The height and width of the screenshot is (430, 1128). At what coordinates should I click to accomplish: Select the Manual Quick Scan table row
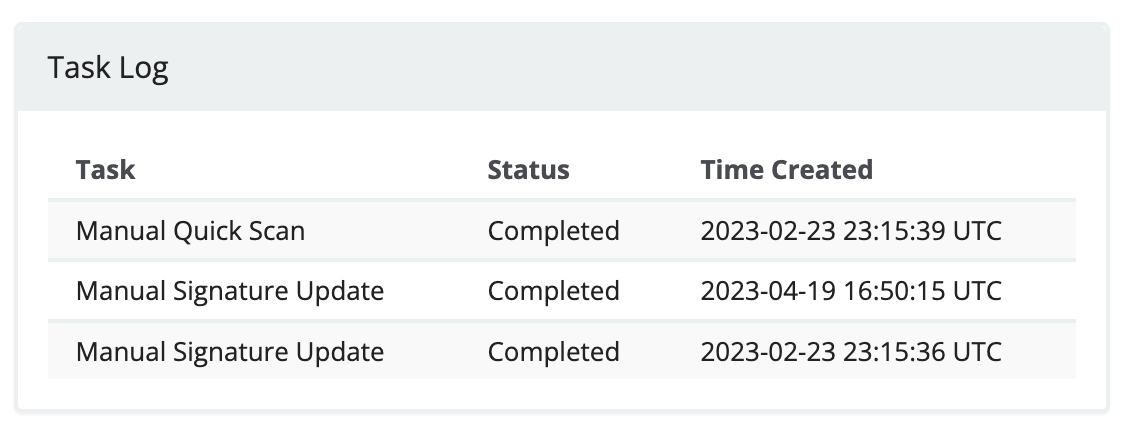click(x=562, y=231)
